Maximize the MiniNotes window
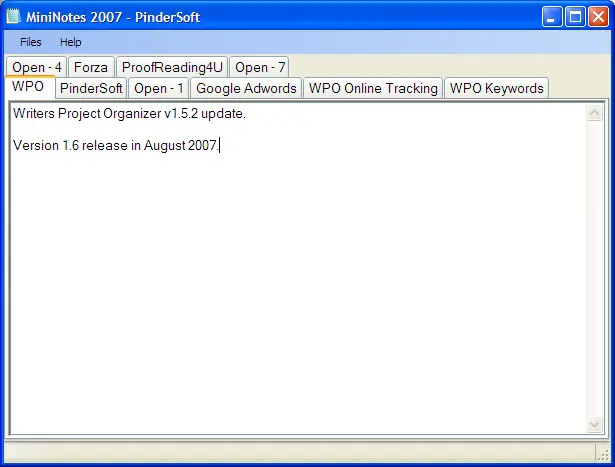Image resolution: width=615 pixels, height=467 pixels. point(575,17)
